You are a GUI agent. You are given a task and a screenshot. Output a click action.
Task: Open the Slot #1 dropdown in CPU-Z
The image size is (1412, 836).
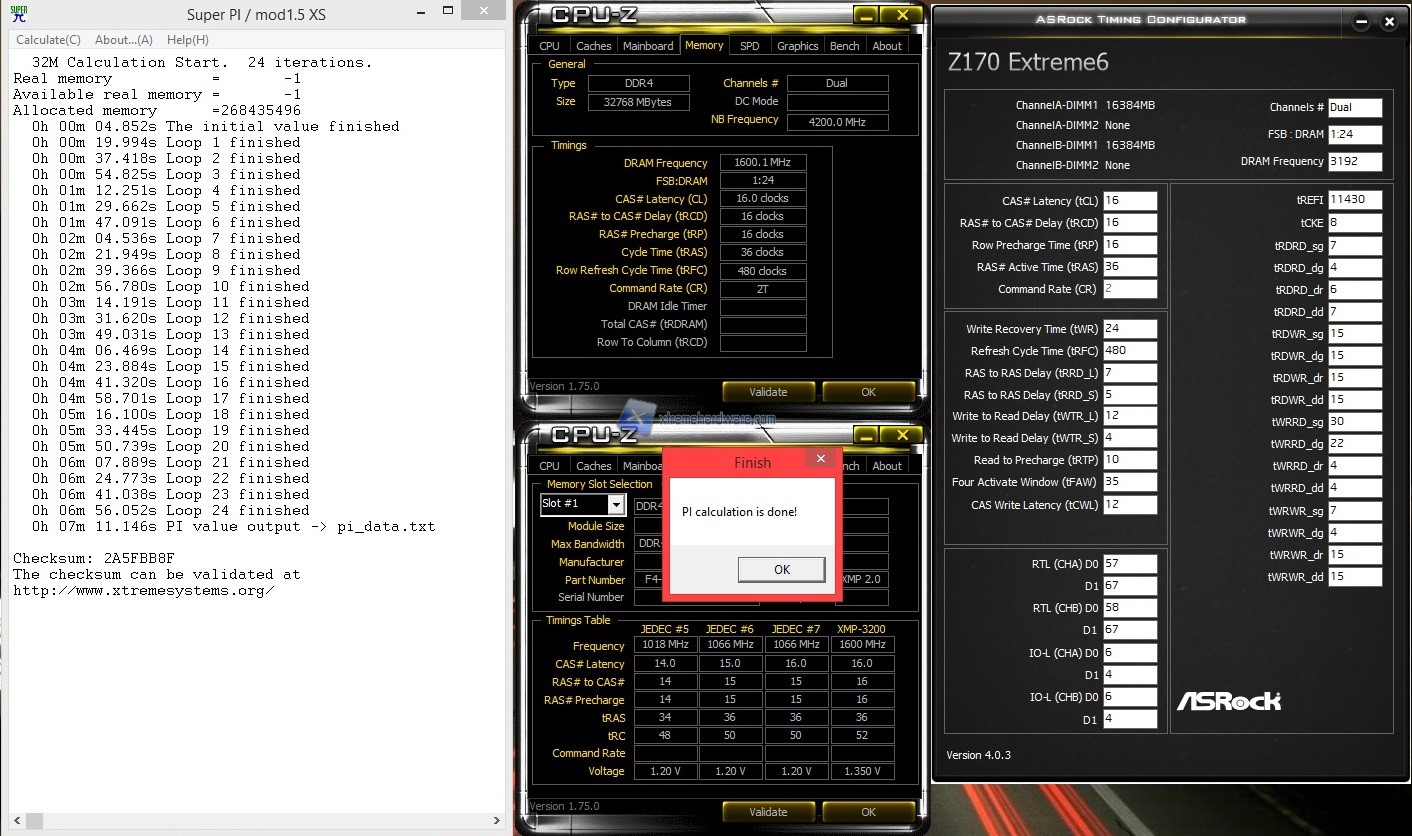click(615, 505)
